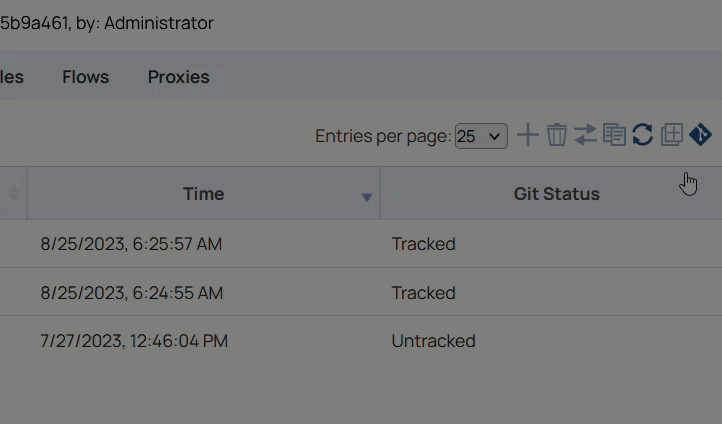Click the Git diamond icon
Screen dimensions: 722x424
tap(700, 135)
